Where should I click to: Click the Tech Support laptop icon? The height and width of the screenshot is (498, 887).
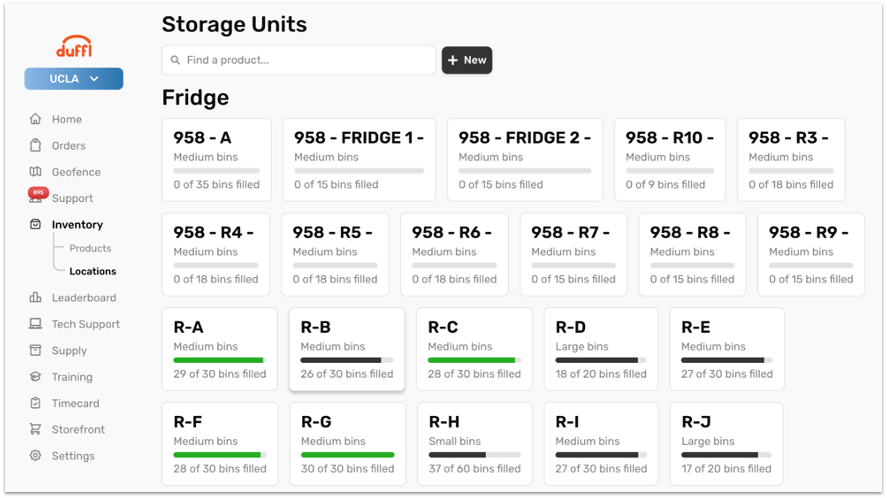pos(36,324)
